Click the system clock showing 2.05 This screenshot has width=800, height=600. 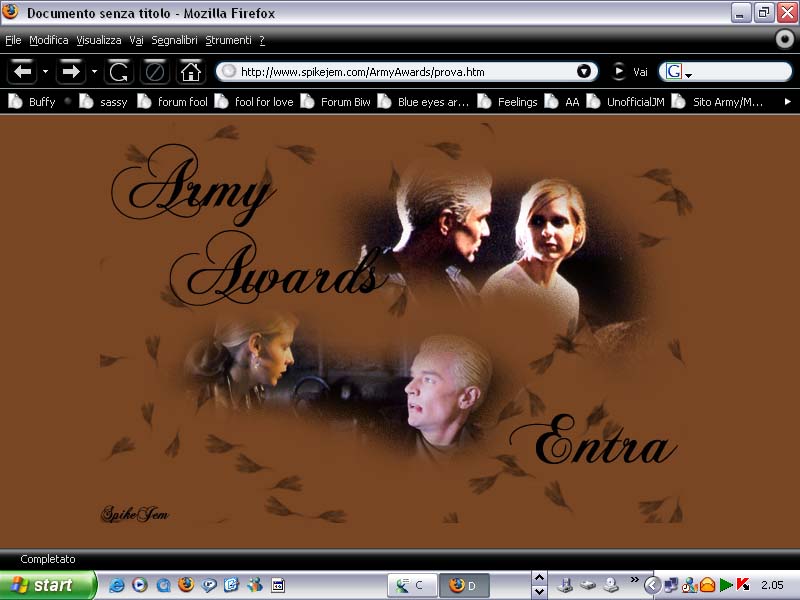[x=772, y=585]
